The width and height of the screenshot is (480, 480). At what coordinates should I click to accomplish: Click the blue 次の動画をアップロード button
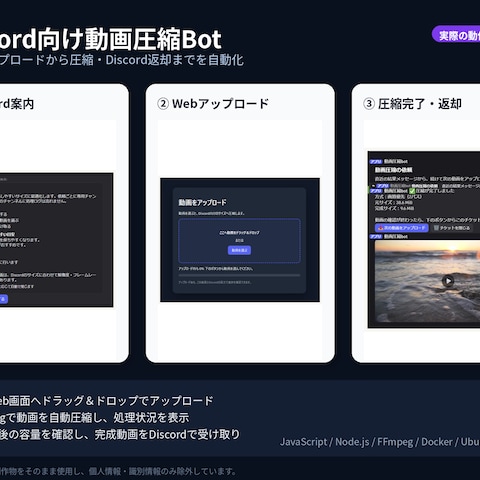(x=402, y=228)
